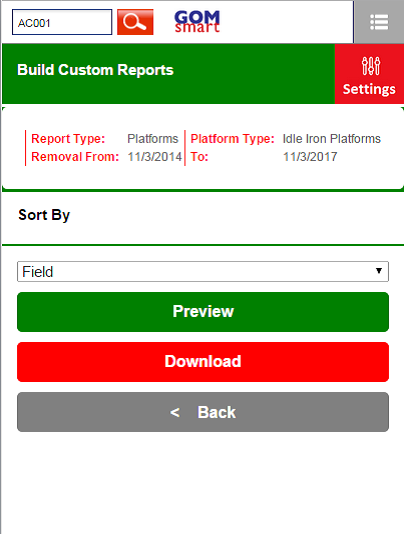This screenshot has height=534, width=404.
Task: Click the Platform Type label
Action: (x=232, y=139)
